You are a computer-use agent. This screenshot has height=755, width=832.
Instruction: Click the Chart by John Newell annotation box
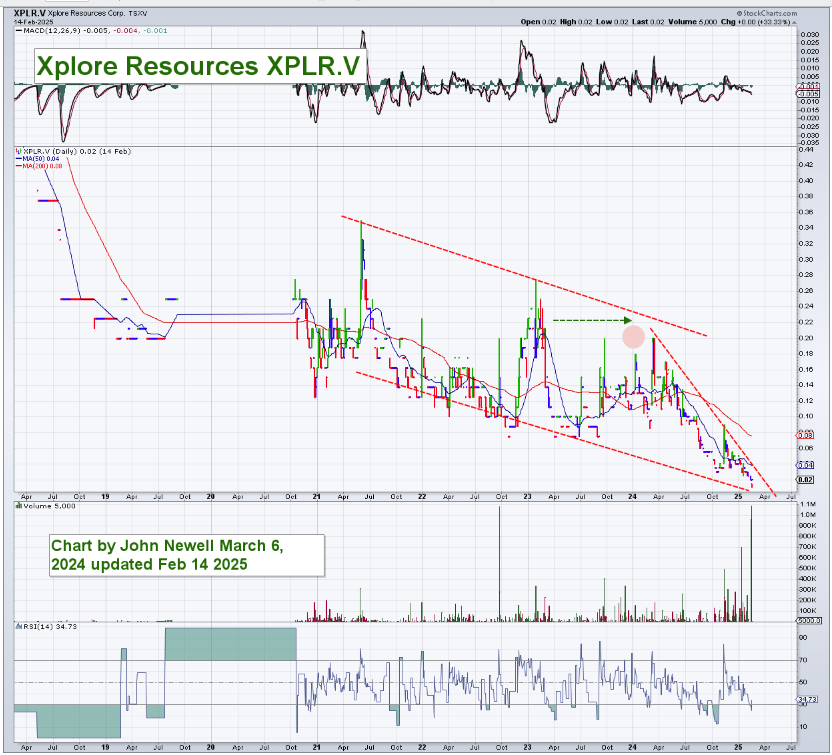click(x=187, y=555)
